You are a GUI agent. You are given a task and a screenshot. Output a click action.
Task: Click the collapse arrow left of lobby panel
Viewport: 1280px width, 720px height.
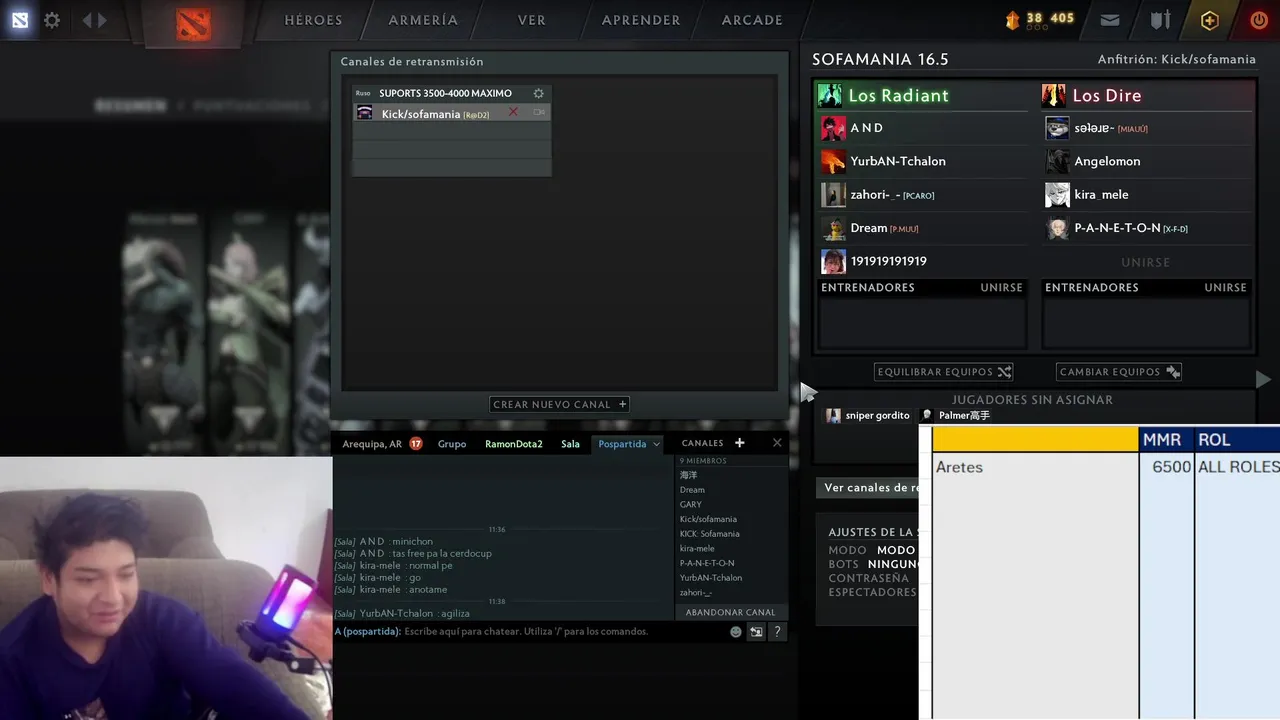808,393
